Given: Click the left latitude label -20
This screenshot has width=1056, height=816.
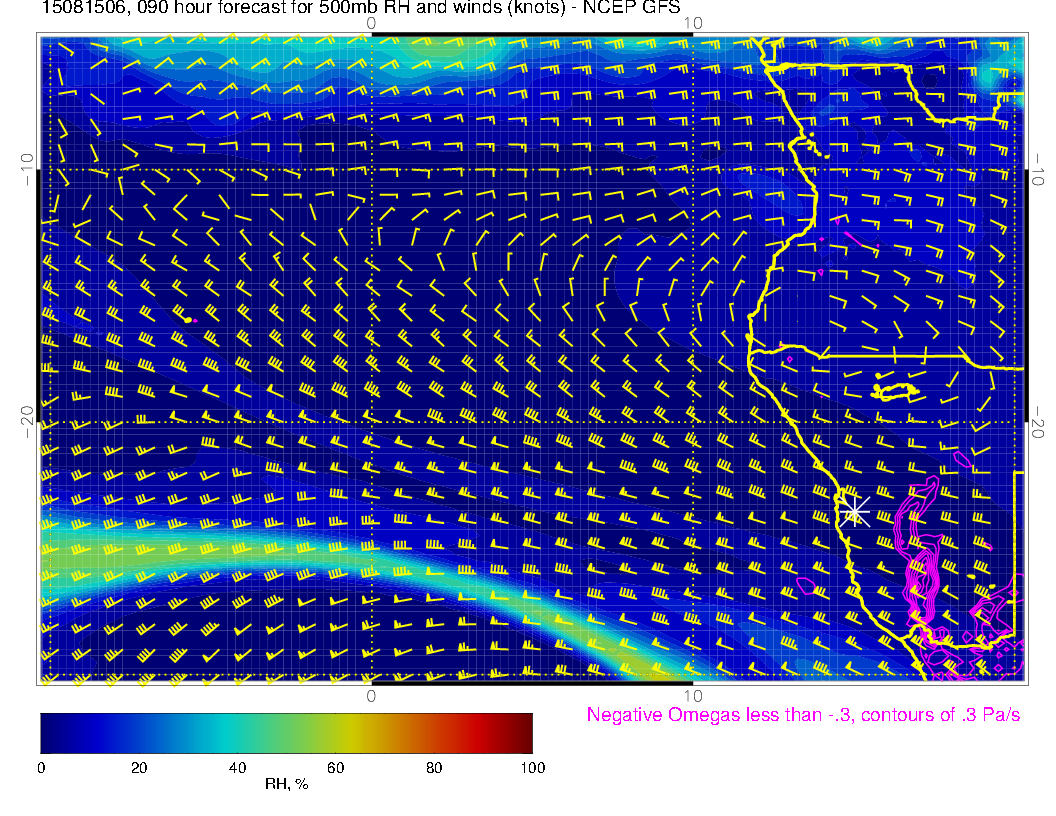Looking at the screenshot, I should [27, 421].
